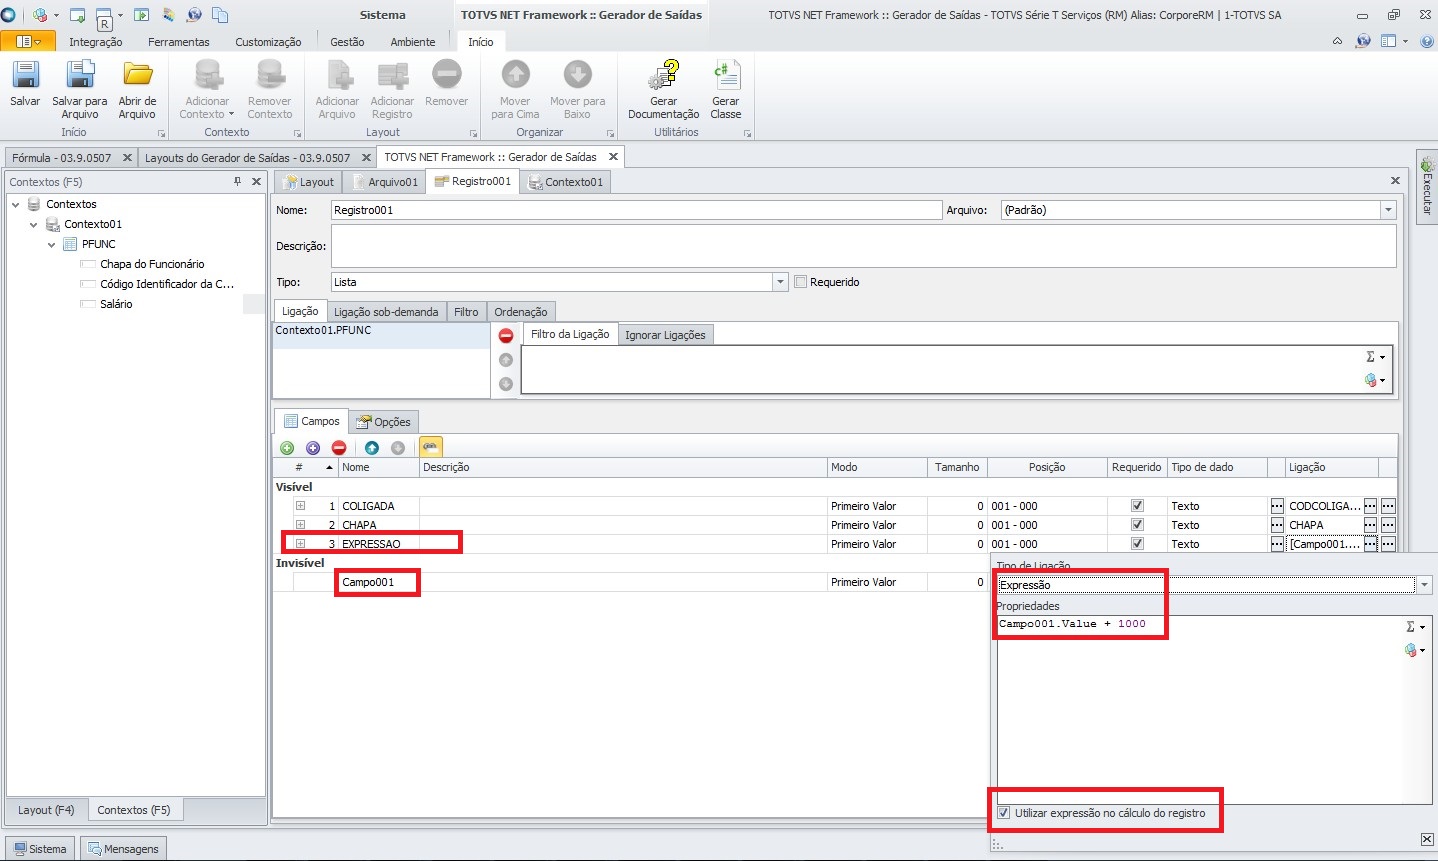Click the Gerar Classe ribbon icon
1438x861 pixels.
[x=725, y=75]
